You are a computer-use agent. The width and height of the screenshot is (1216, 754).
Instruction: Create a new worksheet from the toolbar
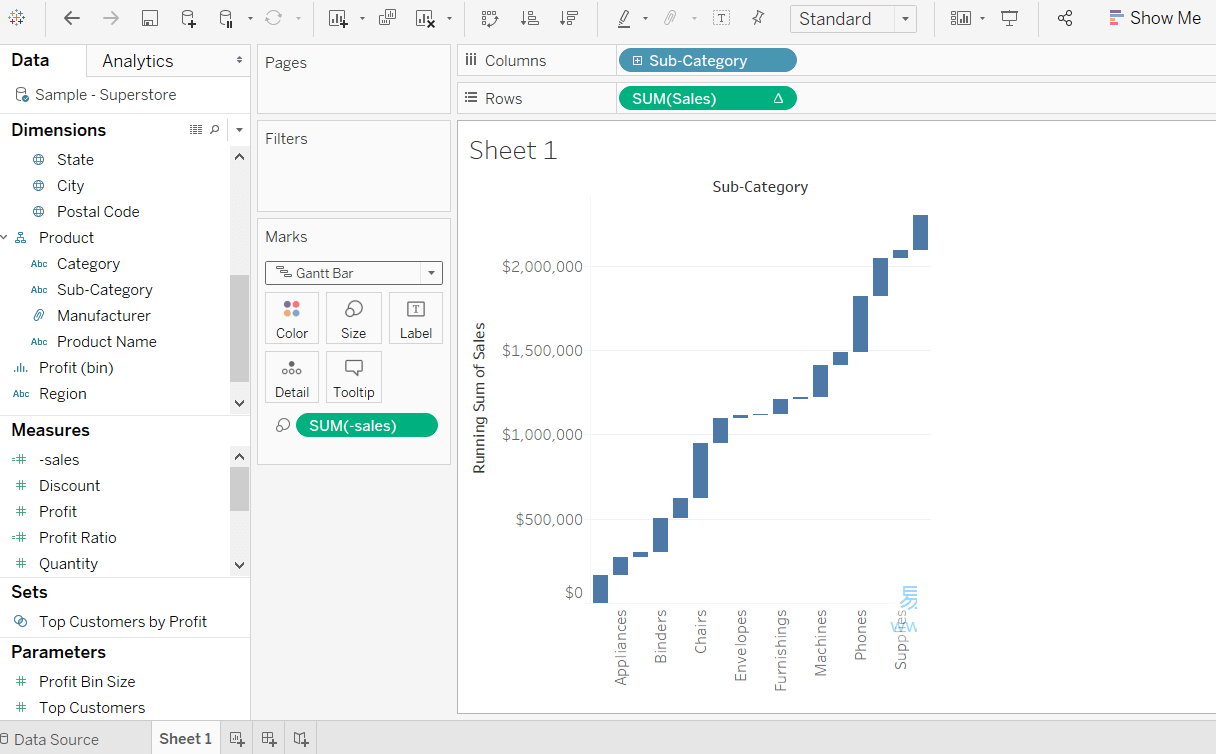(x=338, y=18)
